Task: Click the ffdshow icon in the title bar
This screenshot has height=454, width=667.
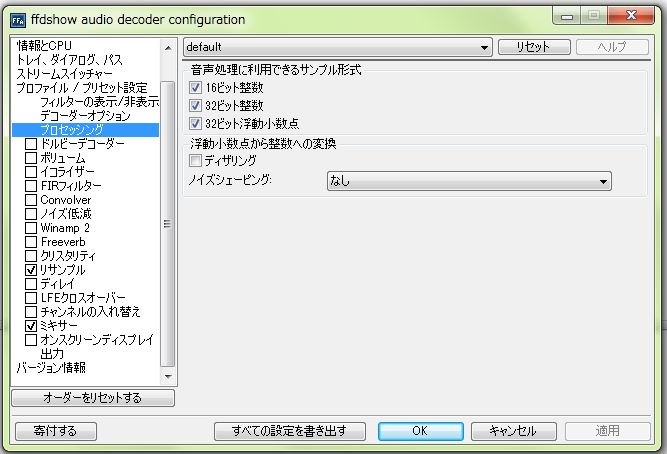Action: coord(18,20)
